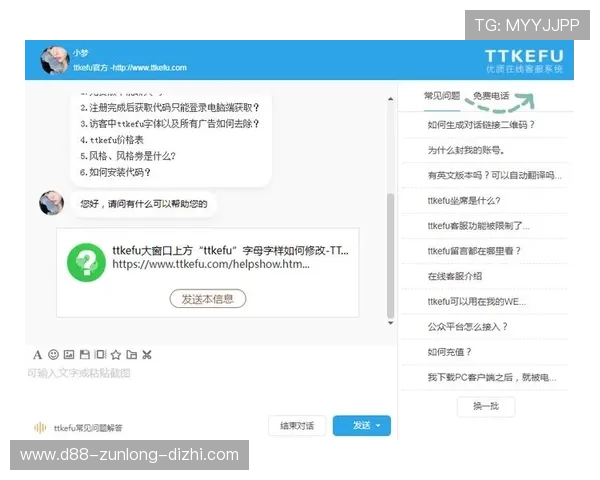This screenshot has width=600, height=480.
Task: Click the chat scrollbar up arrow
Action: [390, 99]
